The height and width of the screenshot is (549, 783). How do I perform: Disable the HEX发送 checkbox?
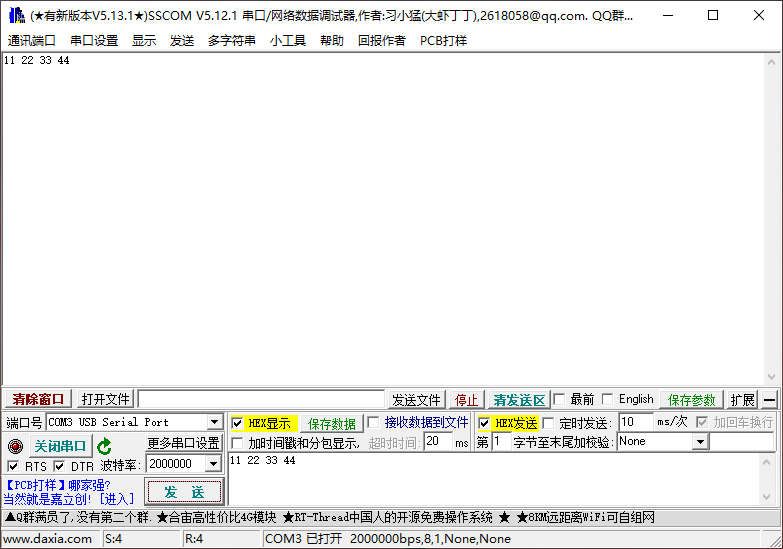(x=484, y=423)
